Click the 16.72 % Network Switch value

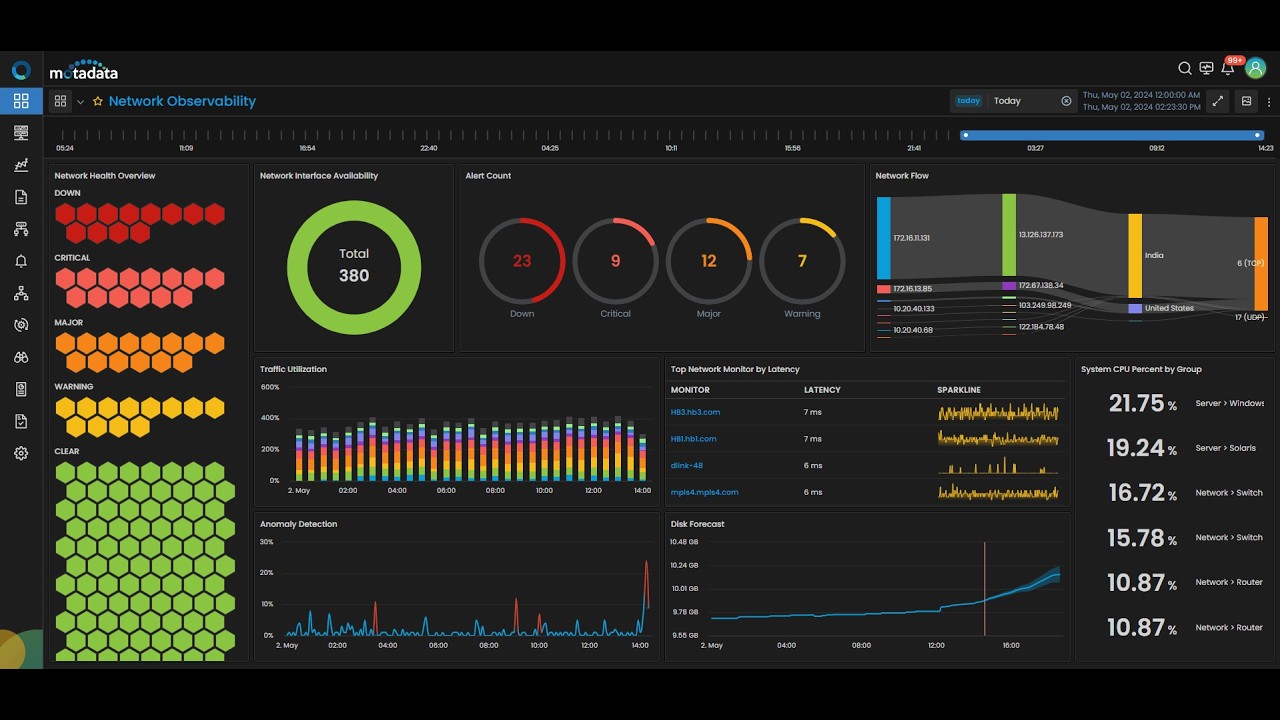pos(1143,492)
